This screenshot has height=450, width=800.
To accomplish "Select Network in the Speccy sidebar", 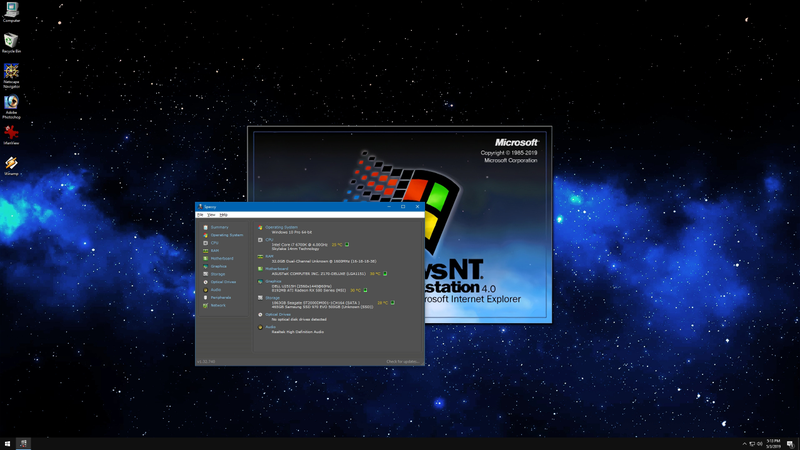I will 218,306.
